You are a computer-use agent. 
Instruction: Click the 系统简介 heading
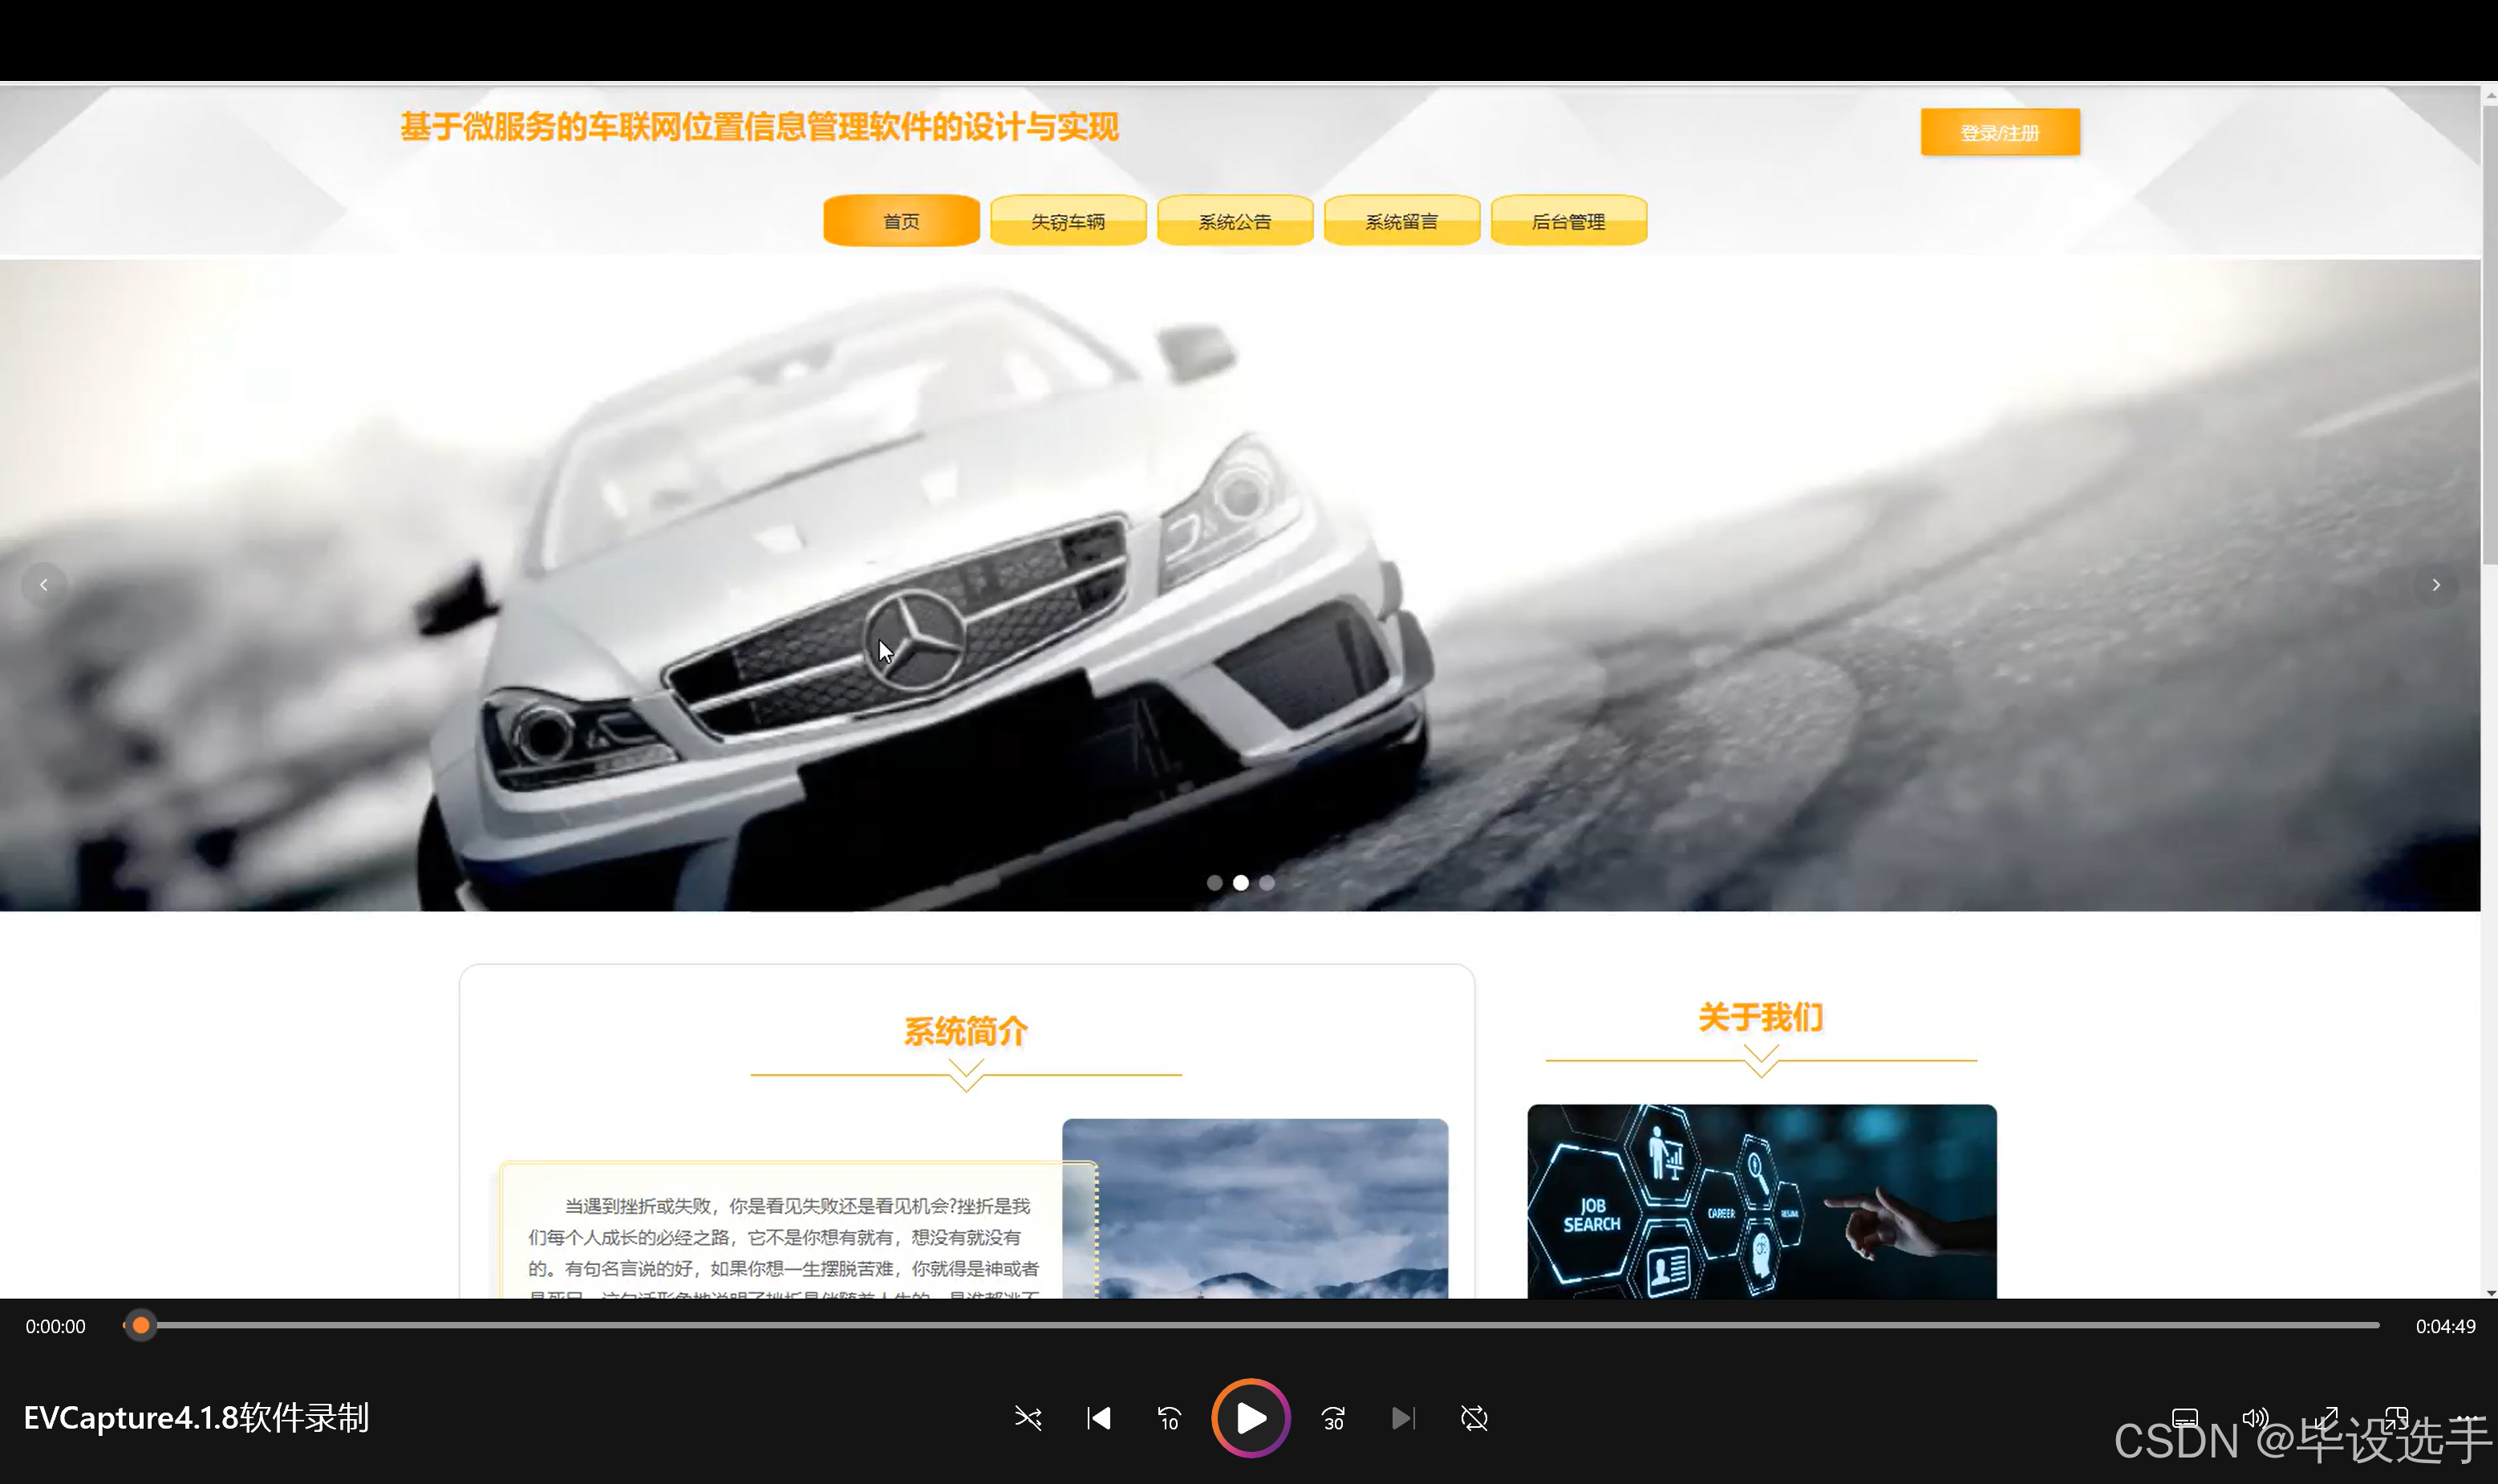point(966,1031)
